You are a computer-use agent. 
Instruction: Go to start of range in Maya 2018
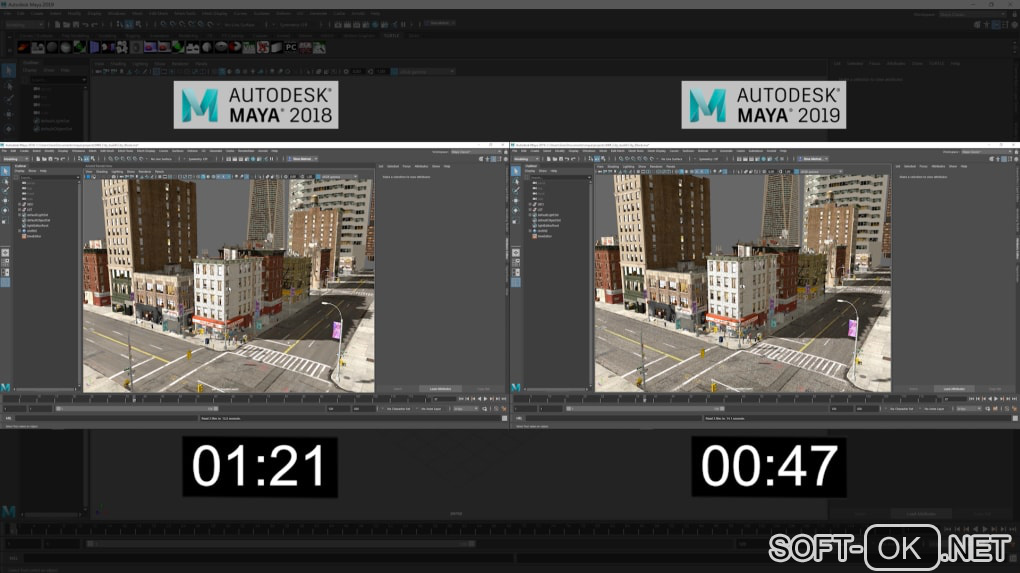coord(461,399)
